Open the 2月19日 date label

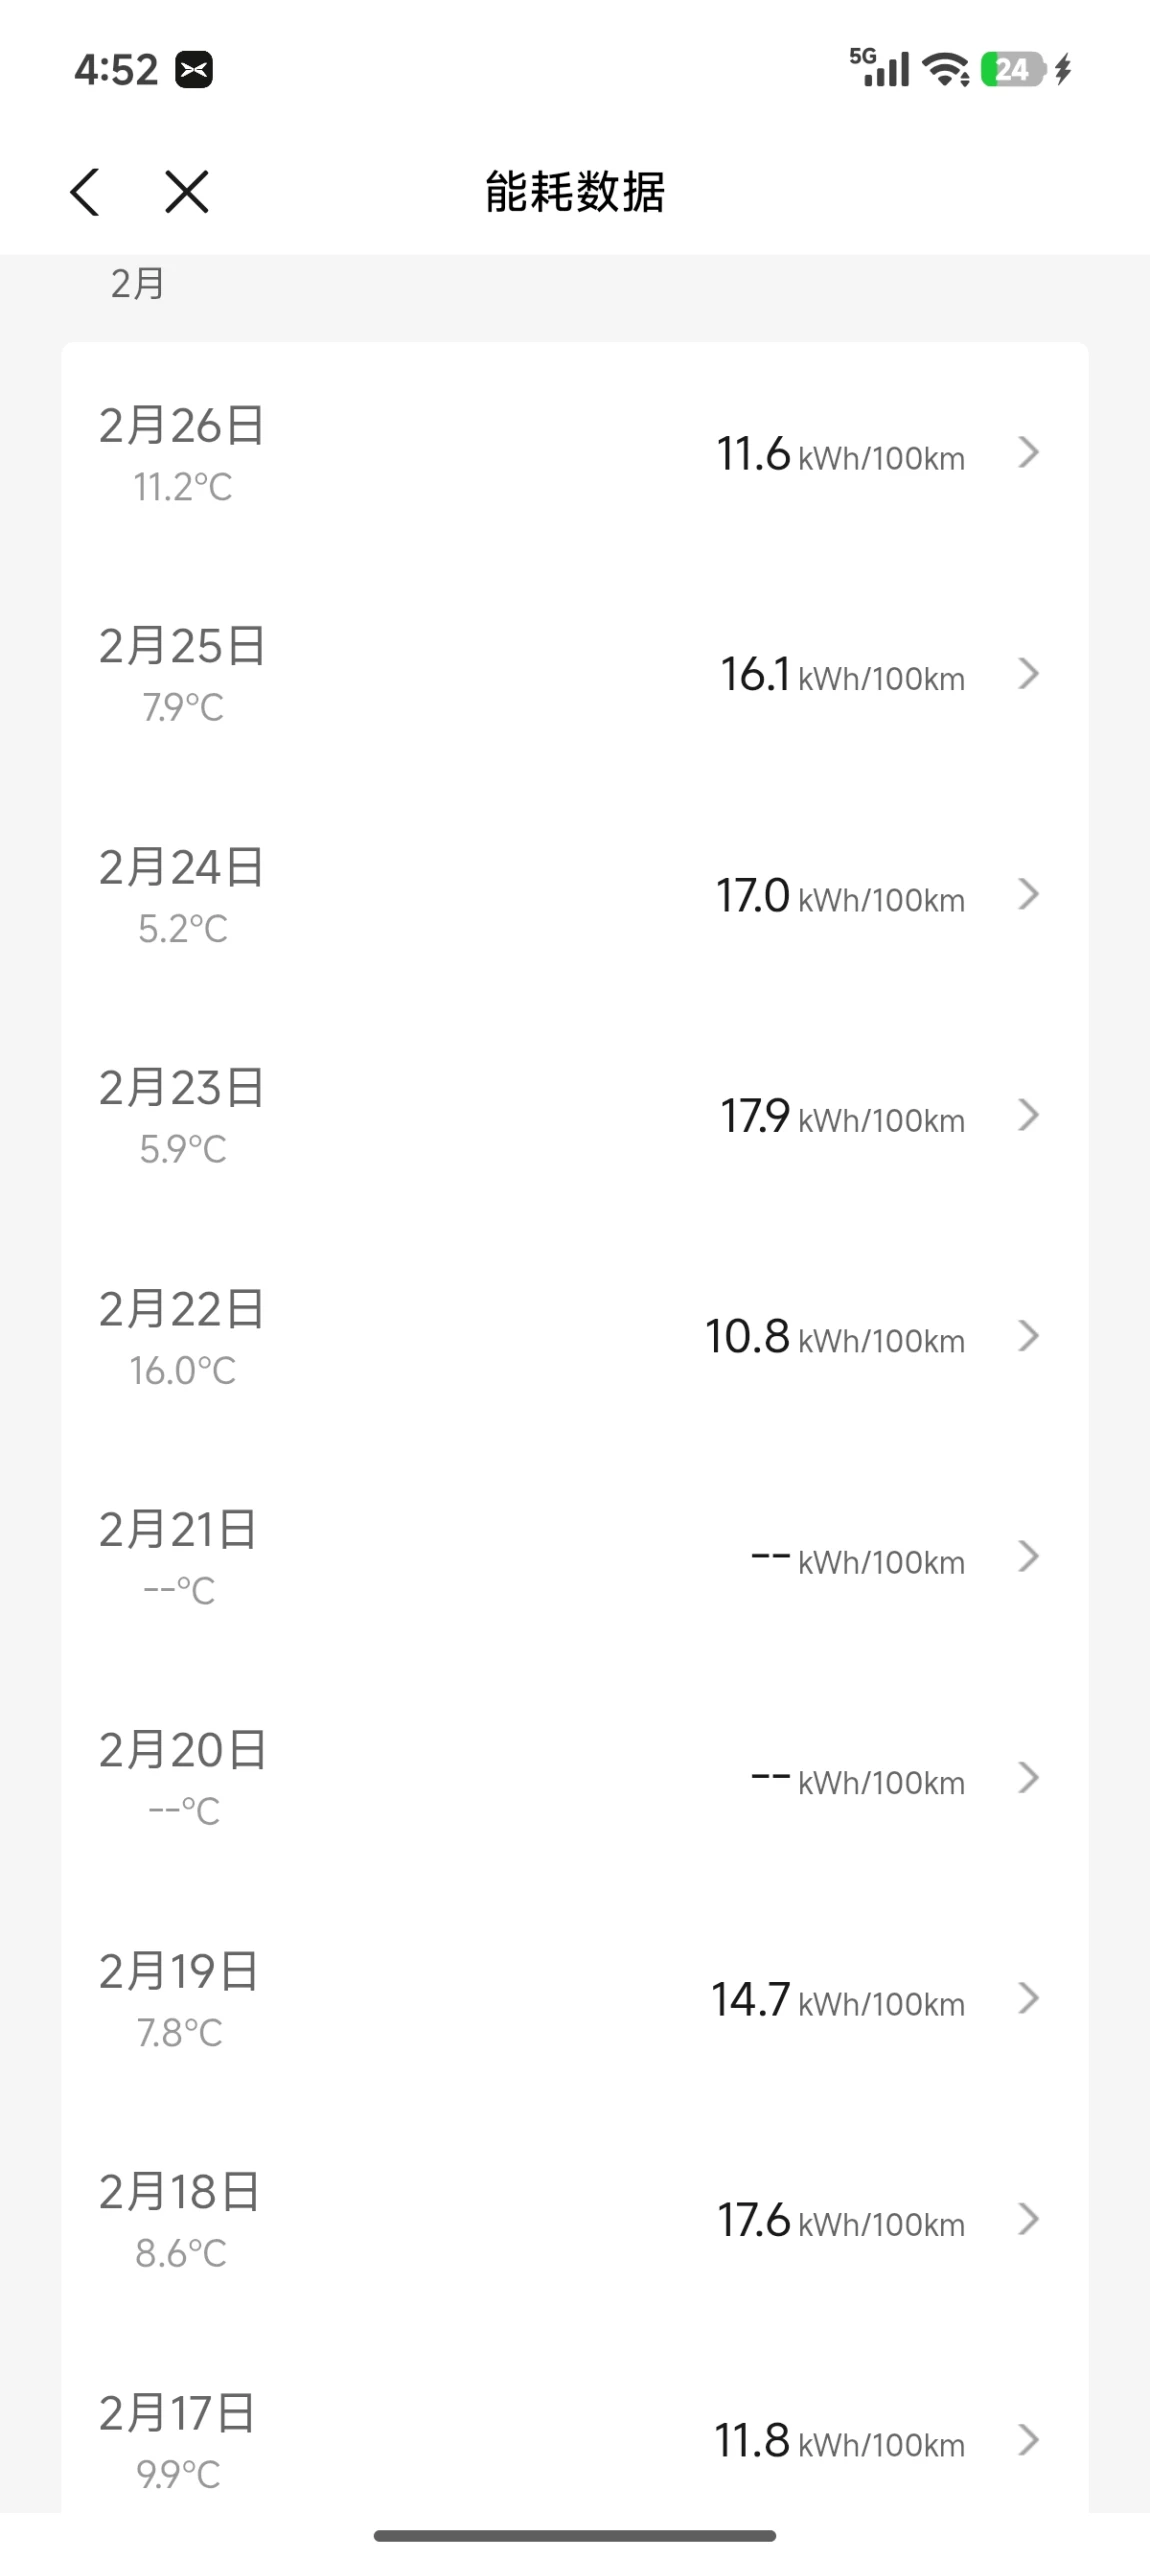179,1972
